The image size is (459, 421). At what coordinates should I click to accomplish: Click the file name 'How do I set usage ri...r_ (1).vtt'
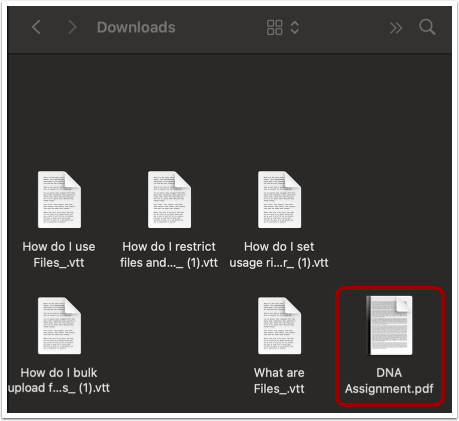point(279,255)
